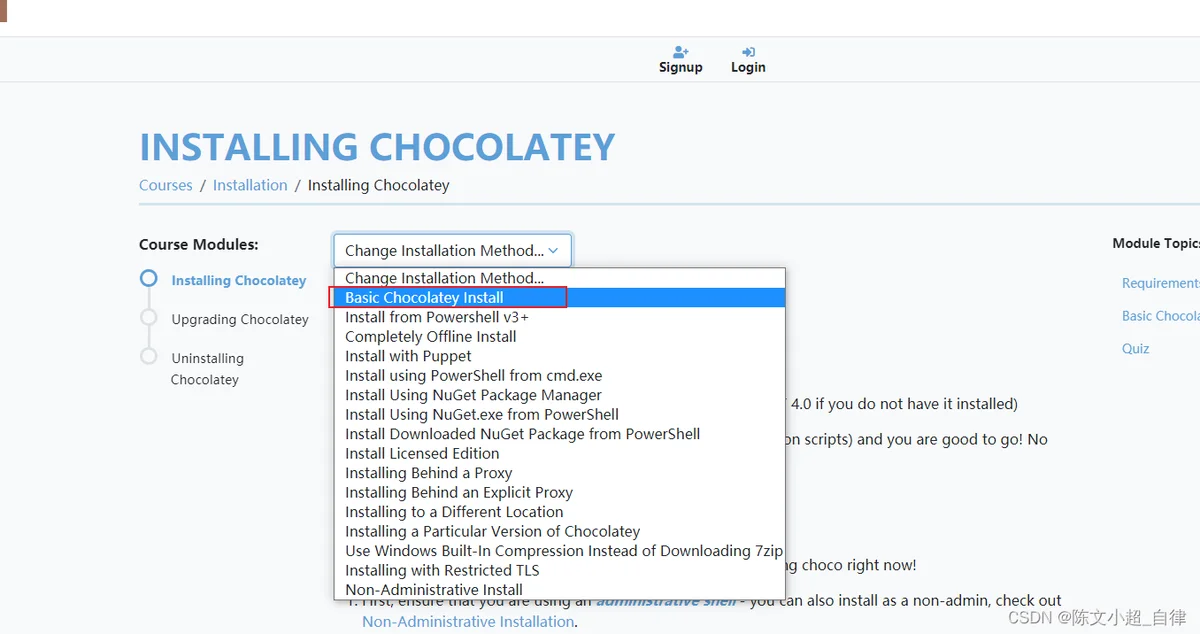Select Installing with Restricted TLS option
This screenshot has height=634, width=1200.
click(x=560, y=571)
